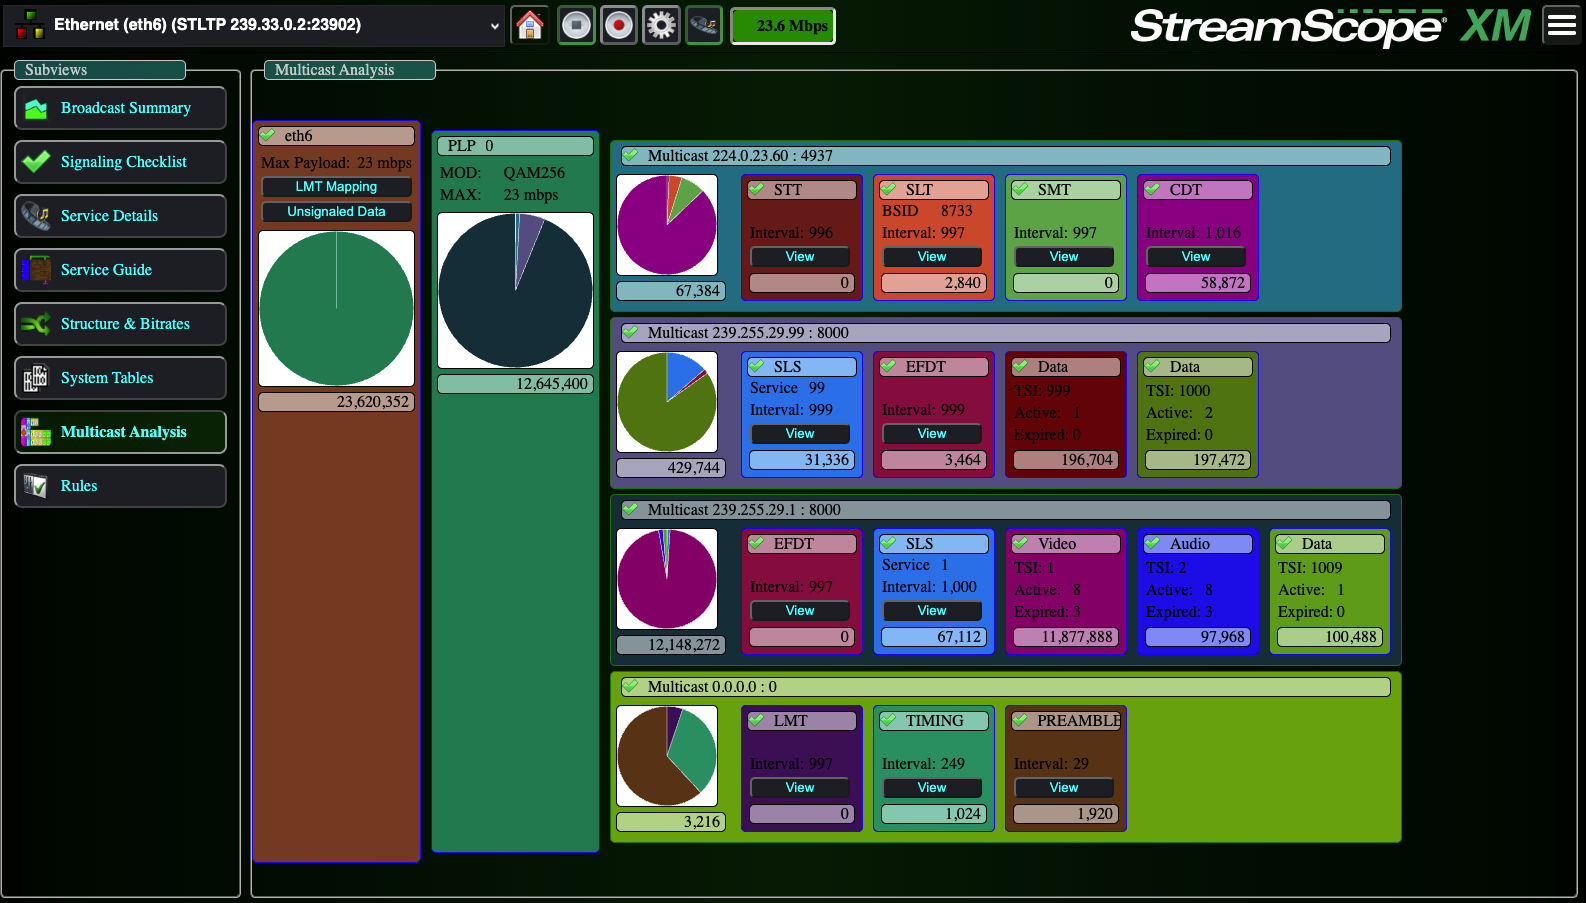Click View on the SLT card

(x=932, y=257)
